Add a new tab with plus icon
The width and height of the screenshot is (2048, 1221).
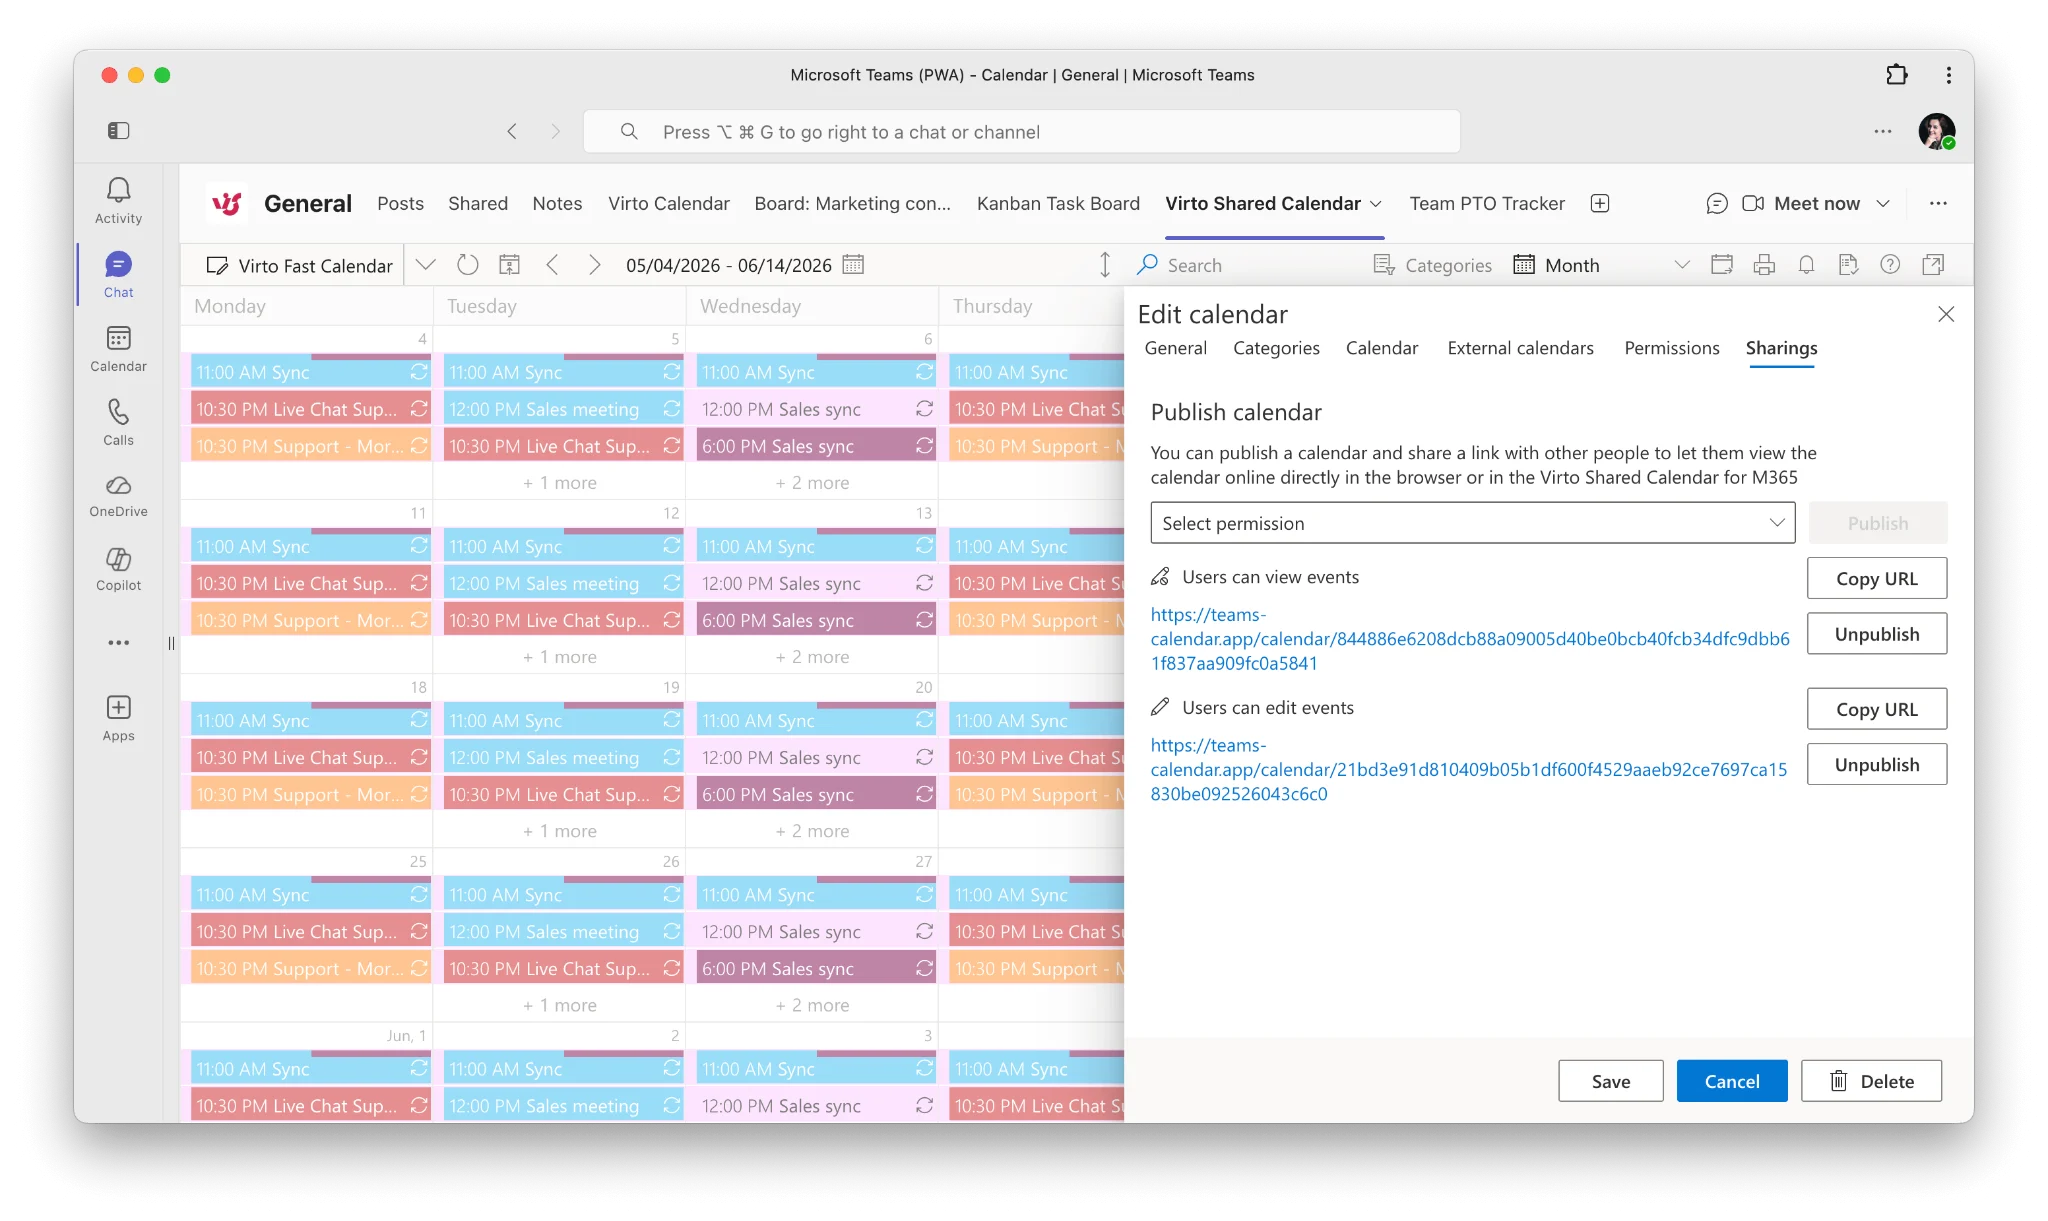[x=1599, y=203]
